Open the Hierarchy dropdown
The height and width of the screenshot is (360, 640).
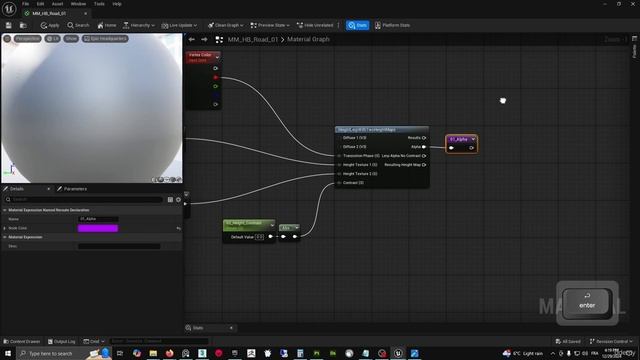pos(139,25)
